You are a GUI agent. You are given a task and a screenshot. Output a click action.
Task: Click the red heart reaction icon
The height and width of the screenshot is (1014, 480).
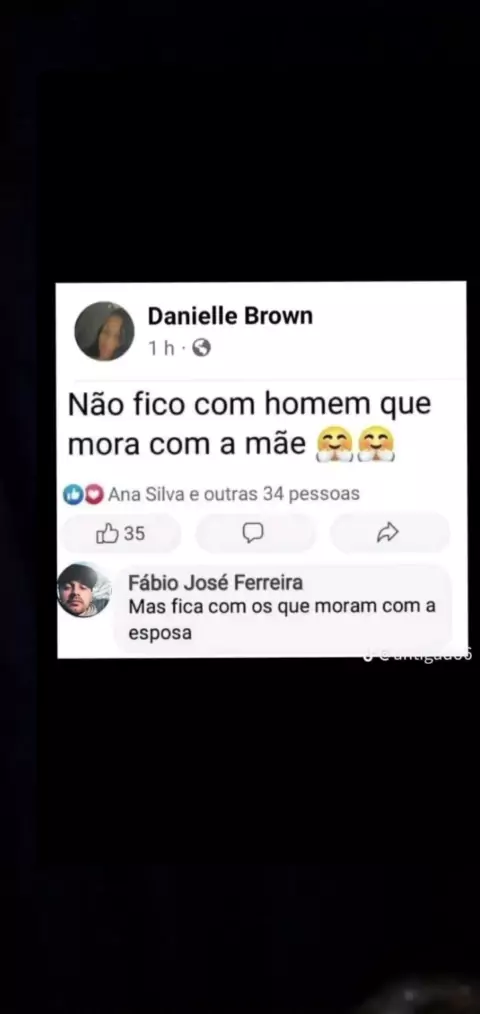[94, 495]
